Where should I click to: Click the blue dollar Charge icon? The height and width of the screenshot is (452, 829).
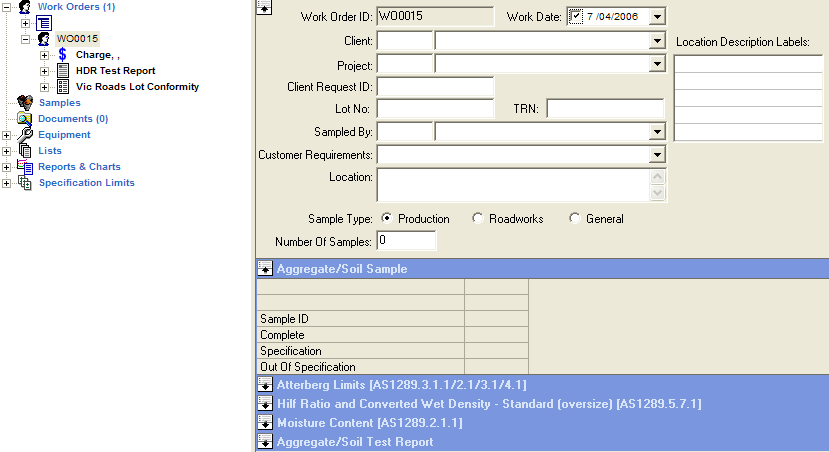click(x=63, y=55)
